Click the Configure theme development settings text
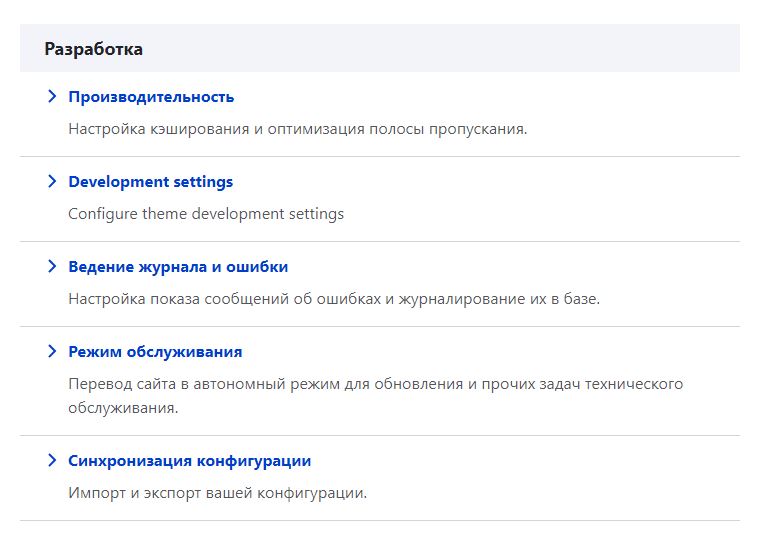The width and height of the screenshot is (762, 547). tap(206, 214)
